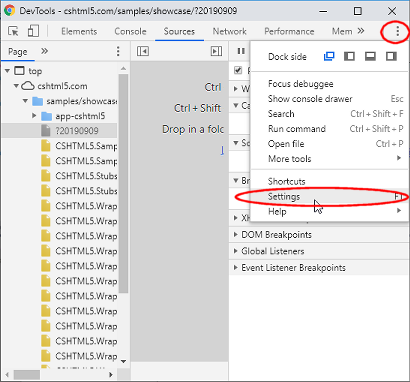This screenshot has width=410, height=382.
Task: Select Search in the menu
Action: [281, 114]
